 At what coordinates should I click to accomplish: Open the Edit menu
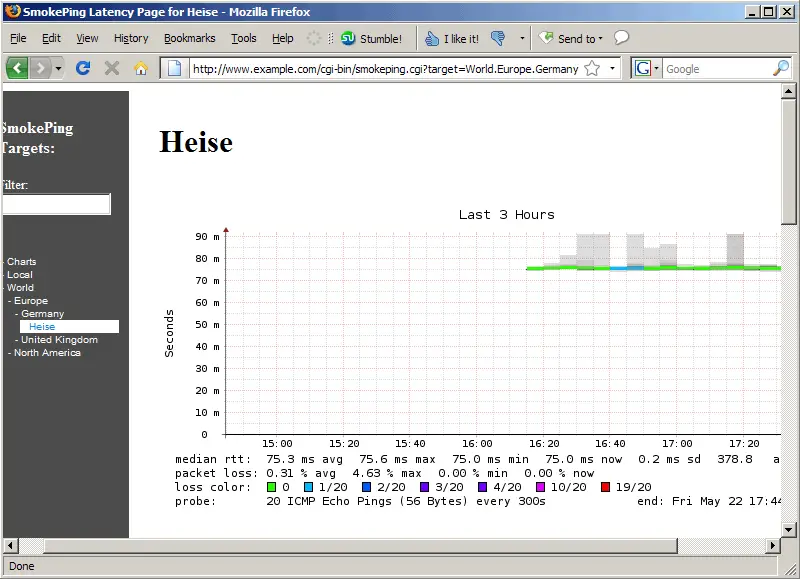51,38
